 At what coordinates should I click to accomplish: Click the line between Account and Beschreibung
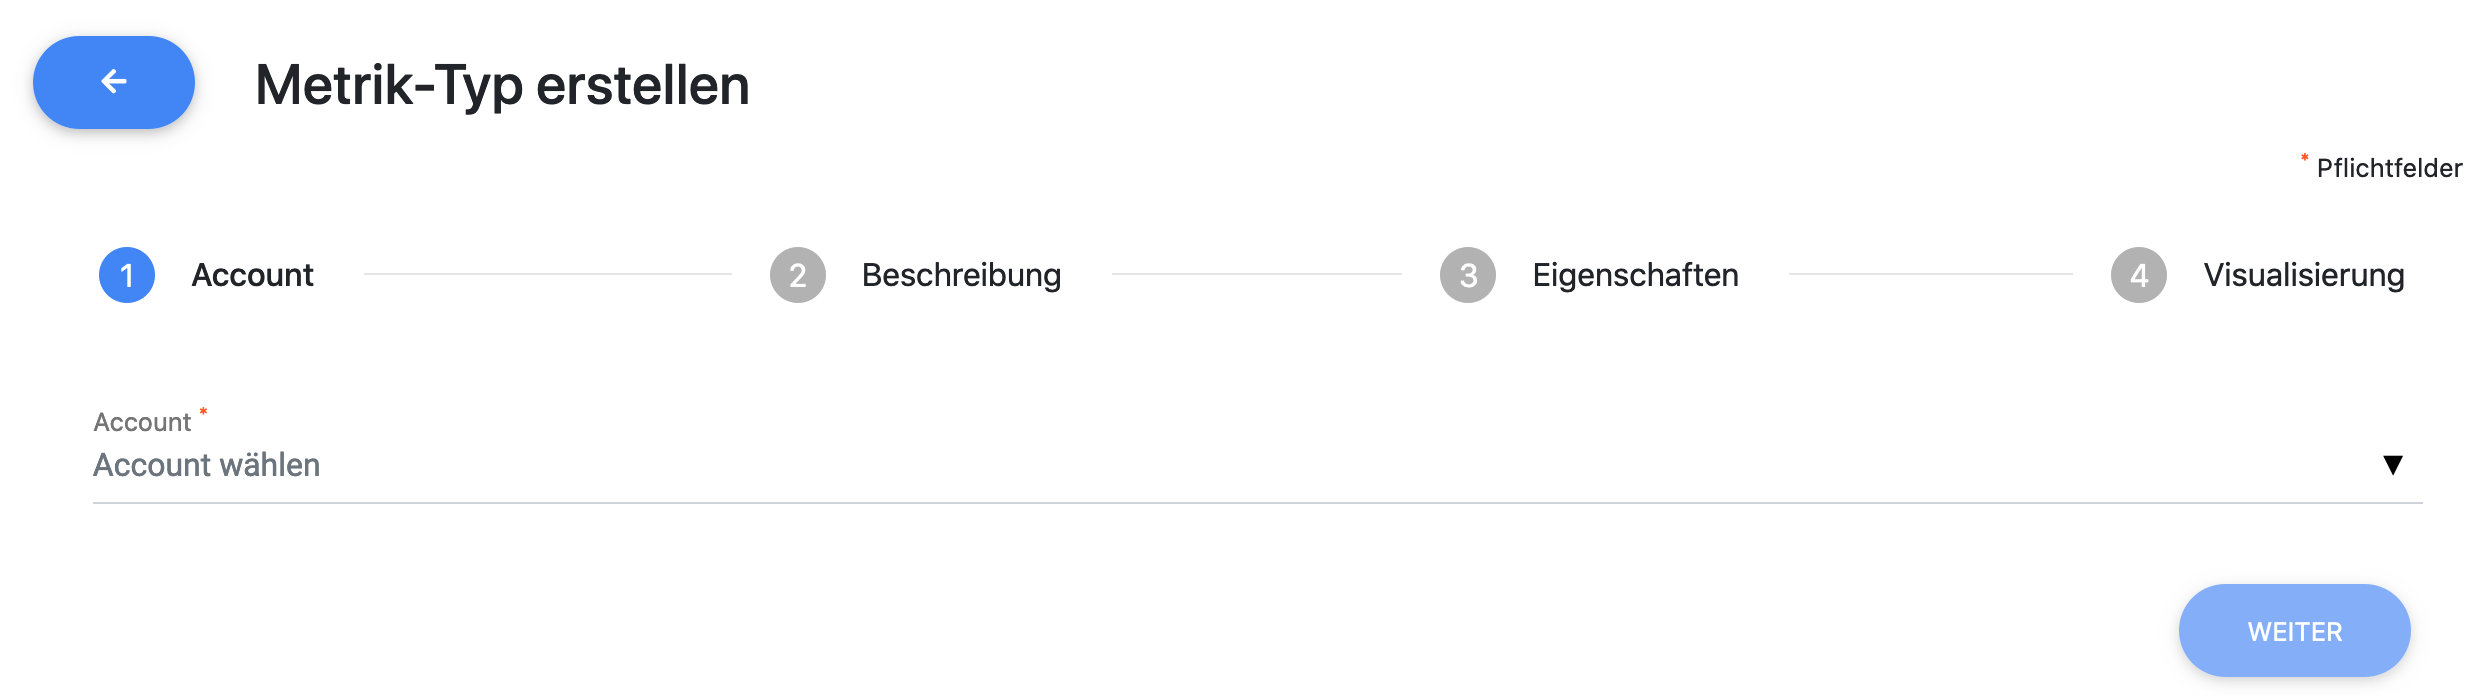[x=548, y=274]
